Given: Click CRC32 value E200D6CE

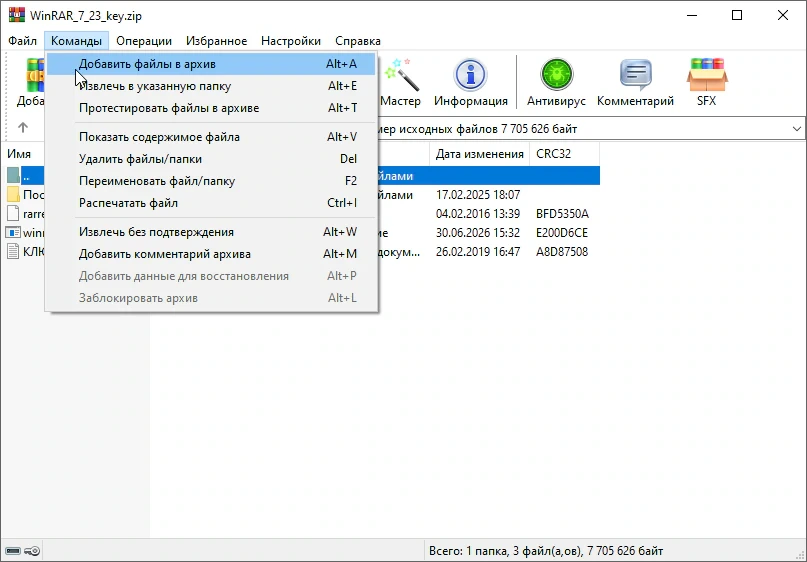Looking at the screenshot, I should [x=562, y=233].
